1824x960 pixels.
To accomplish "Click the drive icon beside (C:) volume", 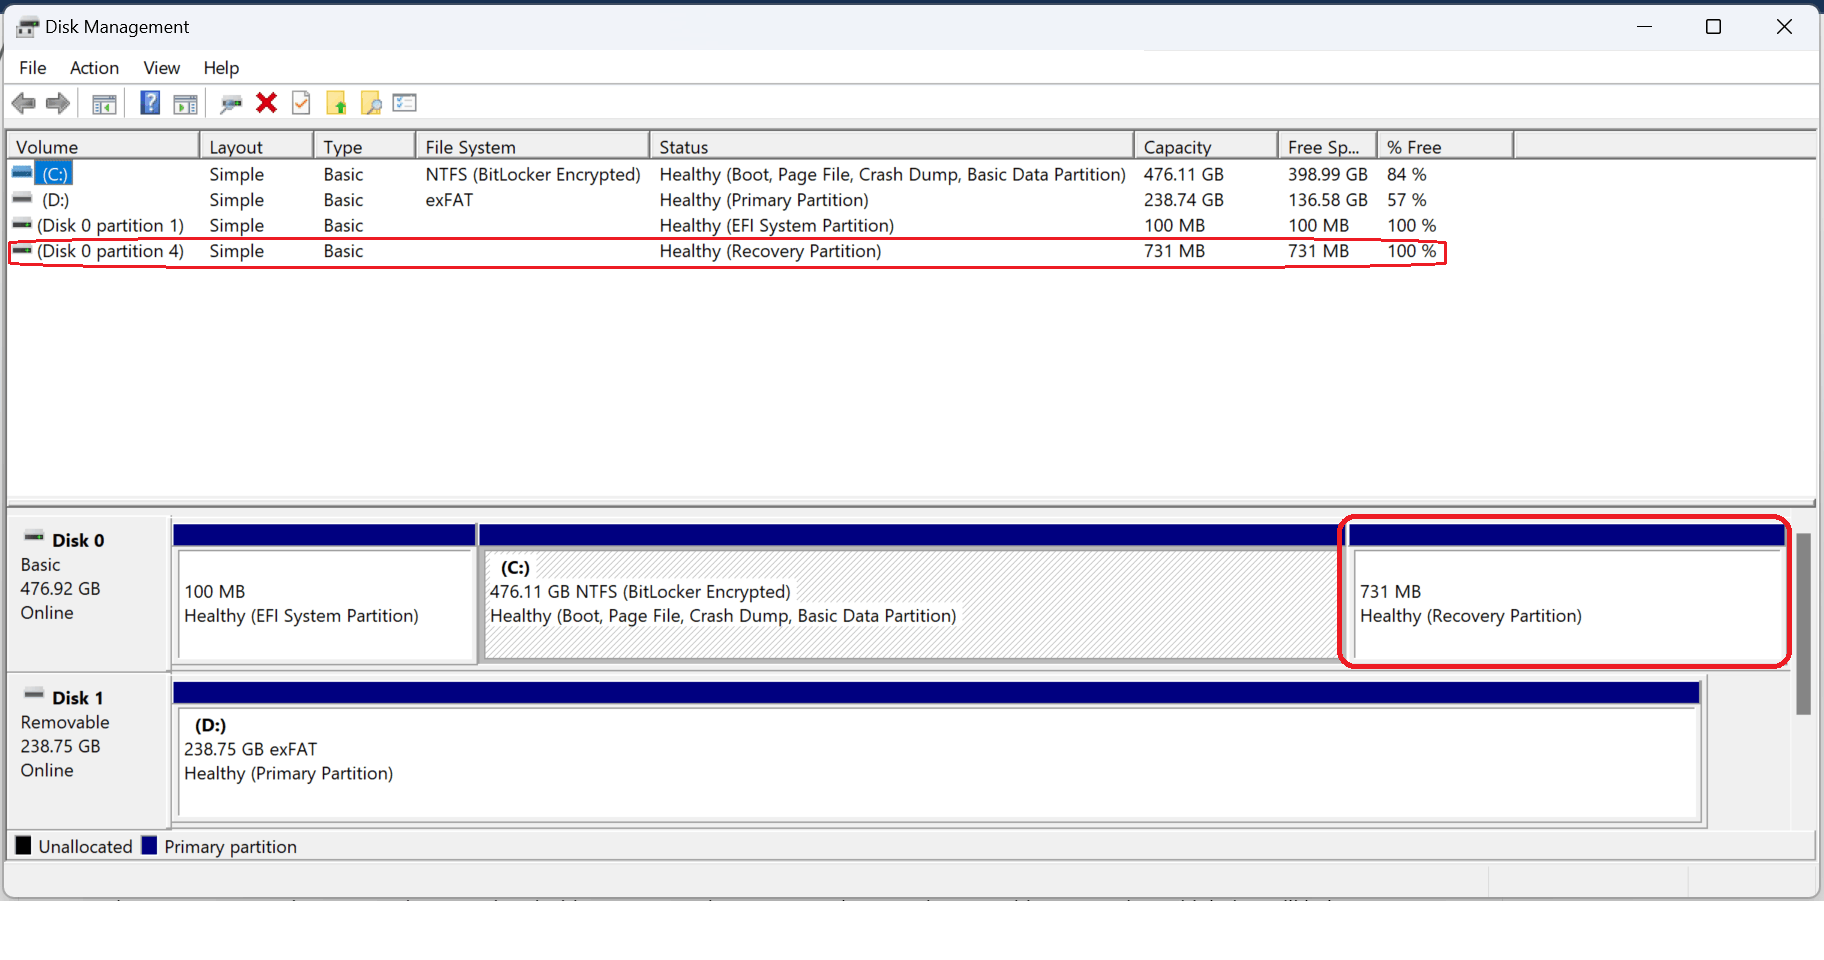I will (x=22, y=173).
